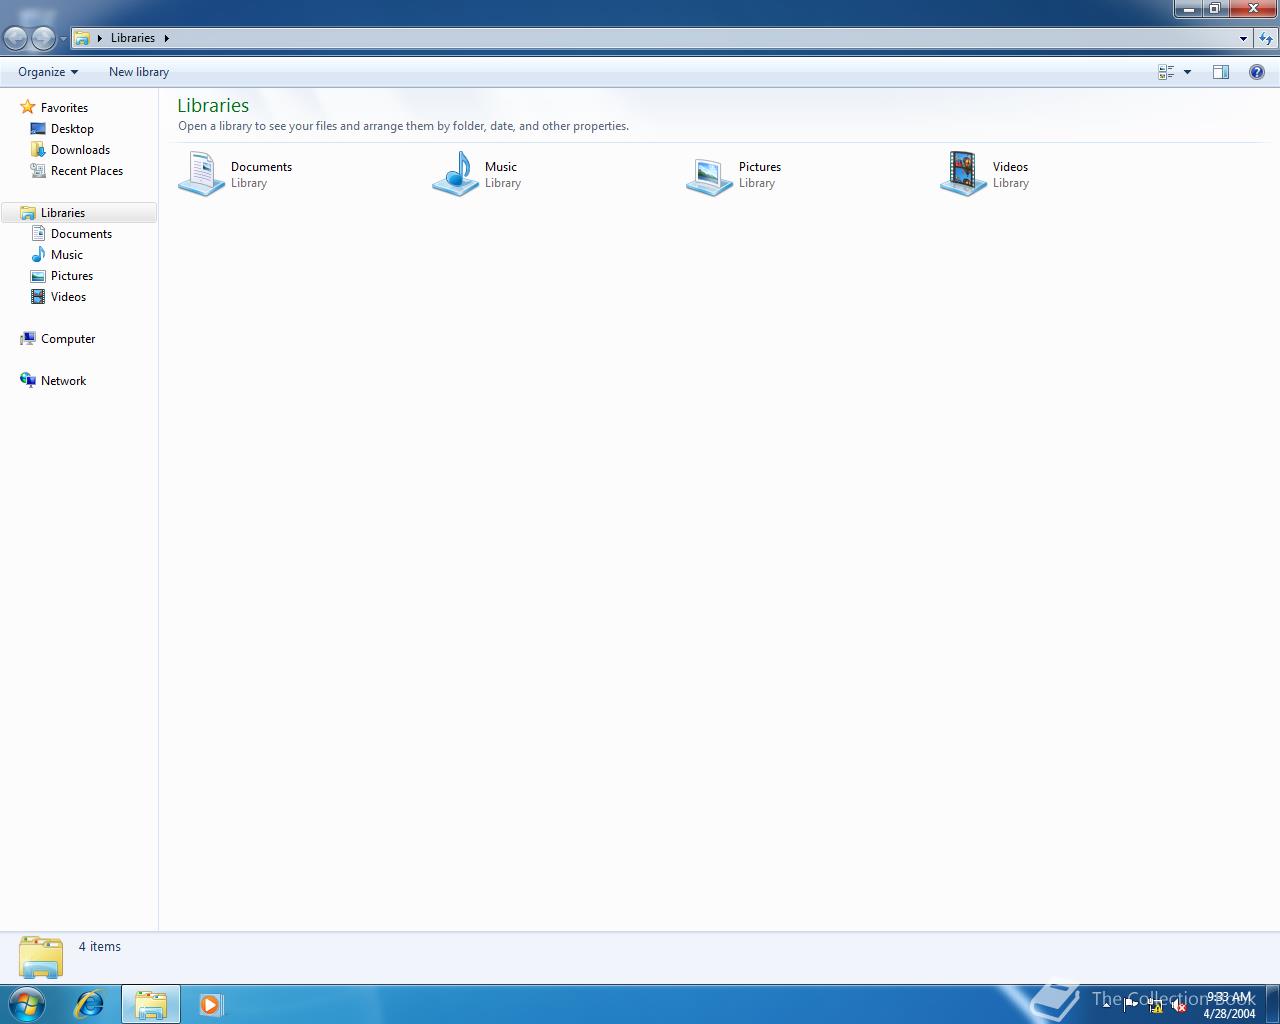Expand the arrow after Libraries breadcrumb
Viewport: 1280px width, 1024px height.
click(166, 38)
